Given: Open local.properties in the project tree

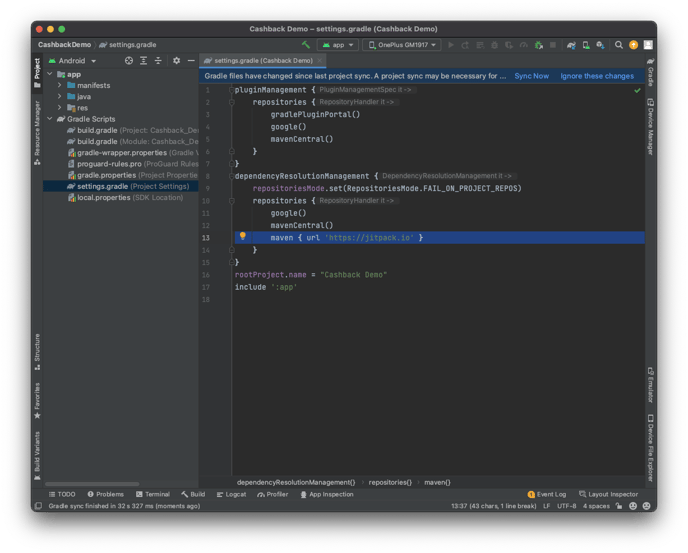Looking at the screenshot, I should pyautogui.click(x=103, y=197).
